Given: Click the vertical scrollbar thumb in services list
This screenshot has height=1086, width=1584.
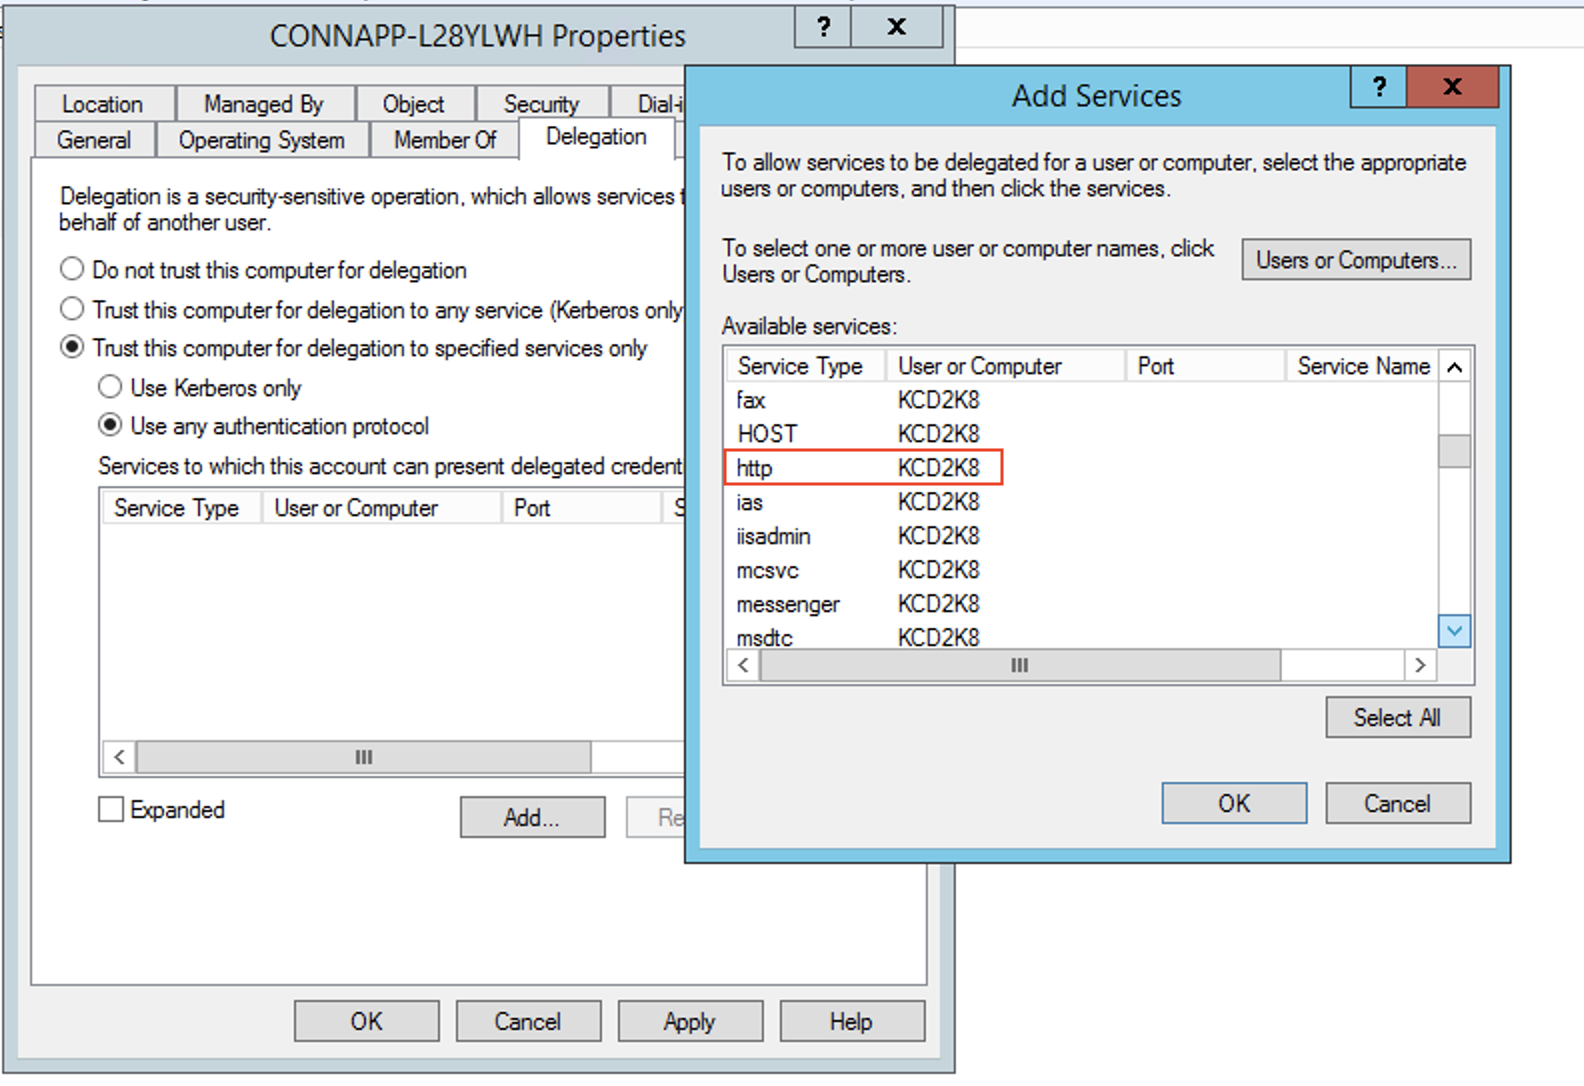Looking at the screenshot, I should (x=1453, y=451).
